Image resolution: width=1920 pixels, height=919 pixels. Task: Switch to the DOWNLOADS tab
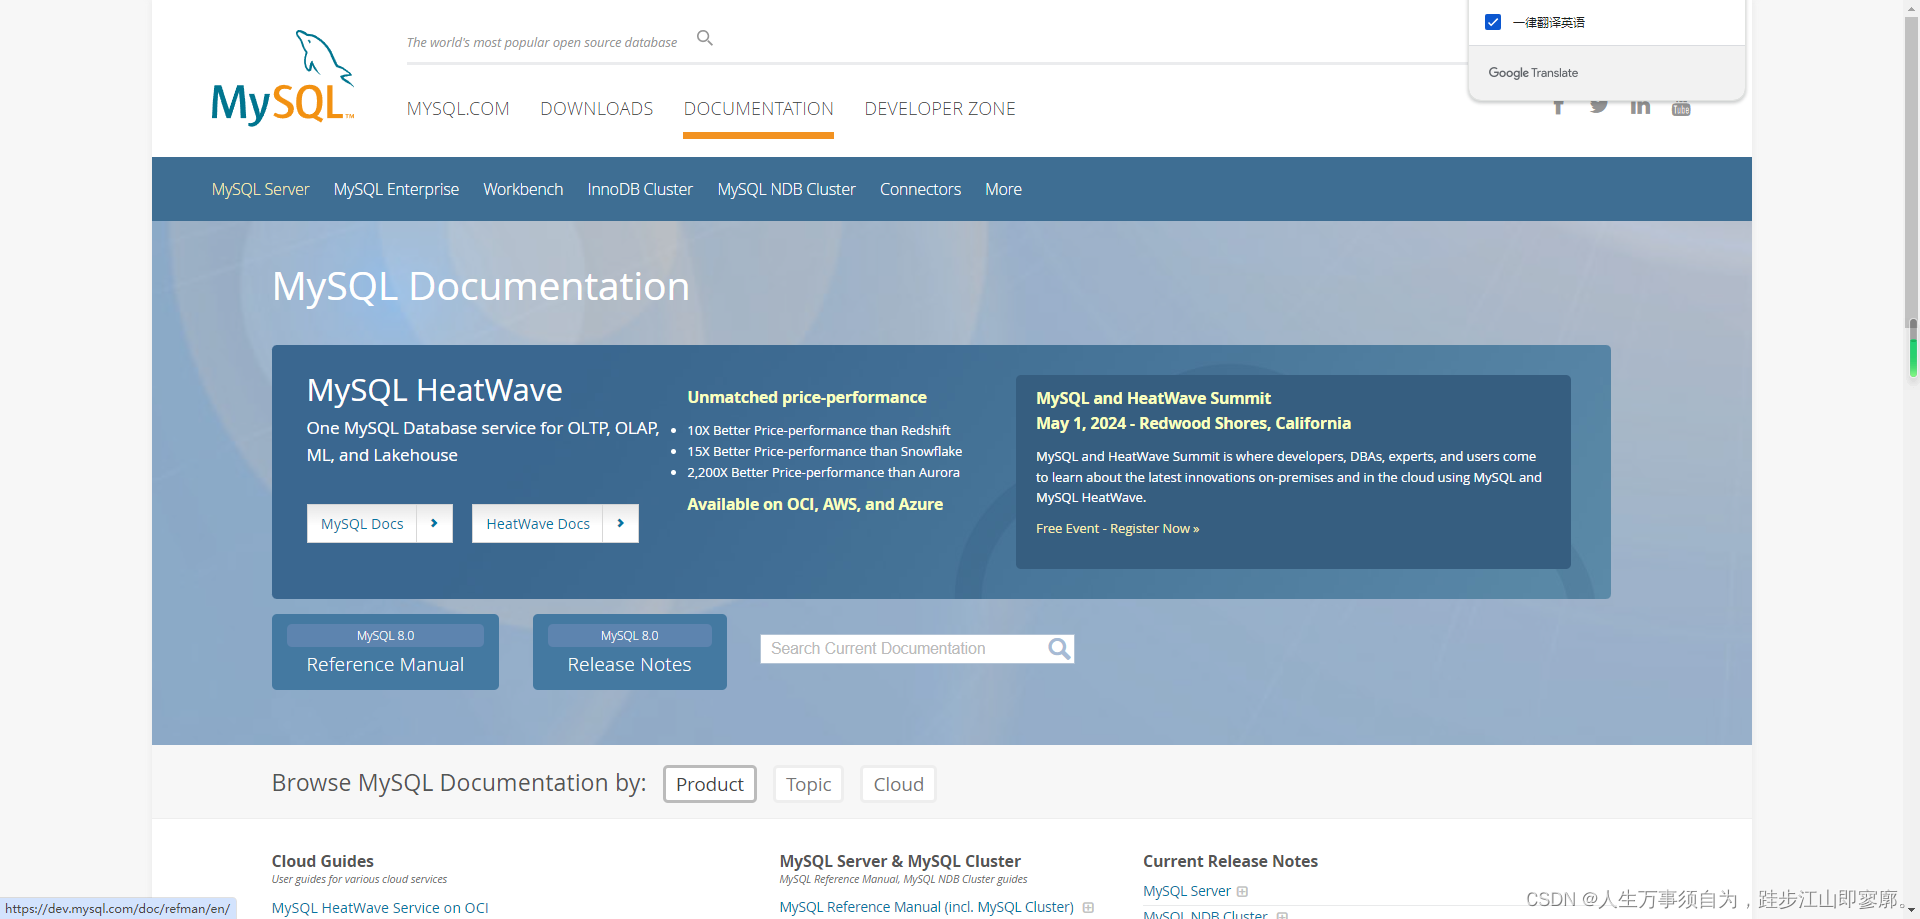(x=597, y=109)
